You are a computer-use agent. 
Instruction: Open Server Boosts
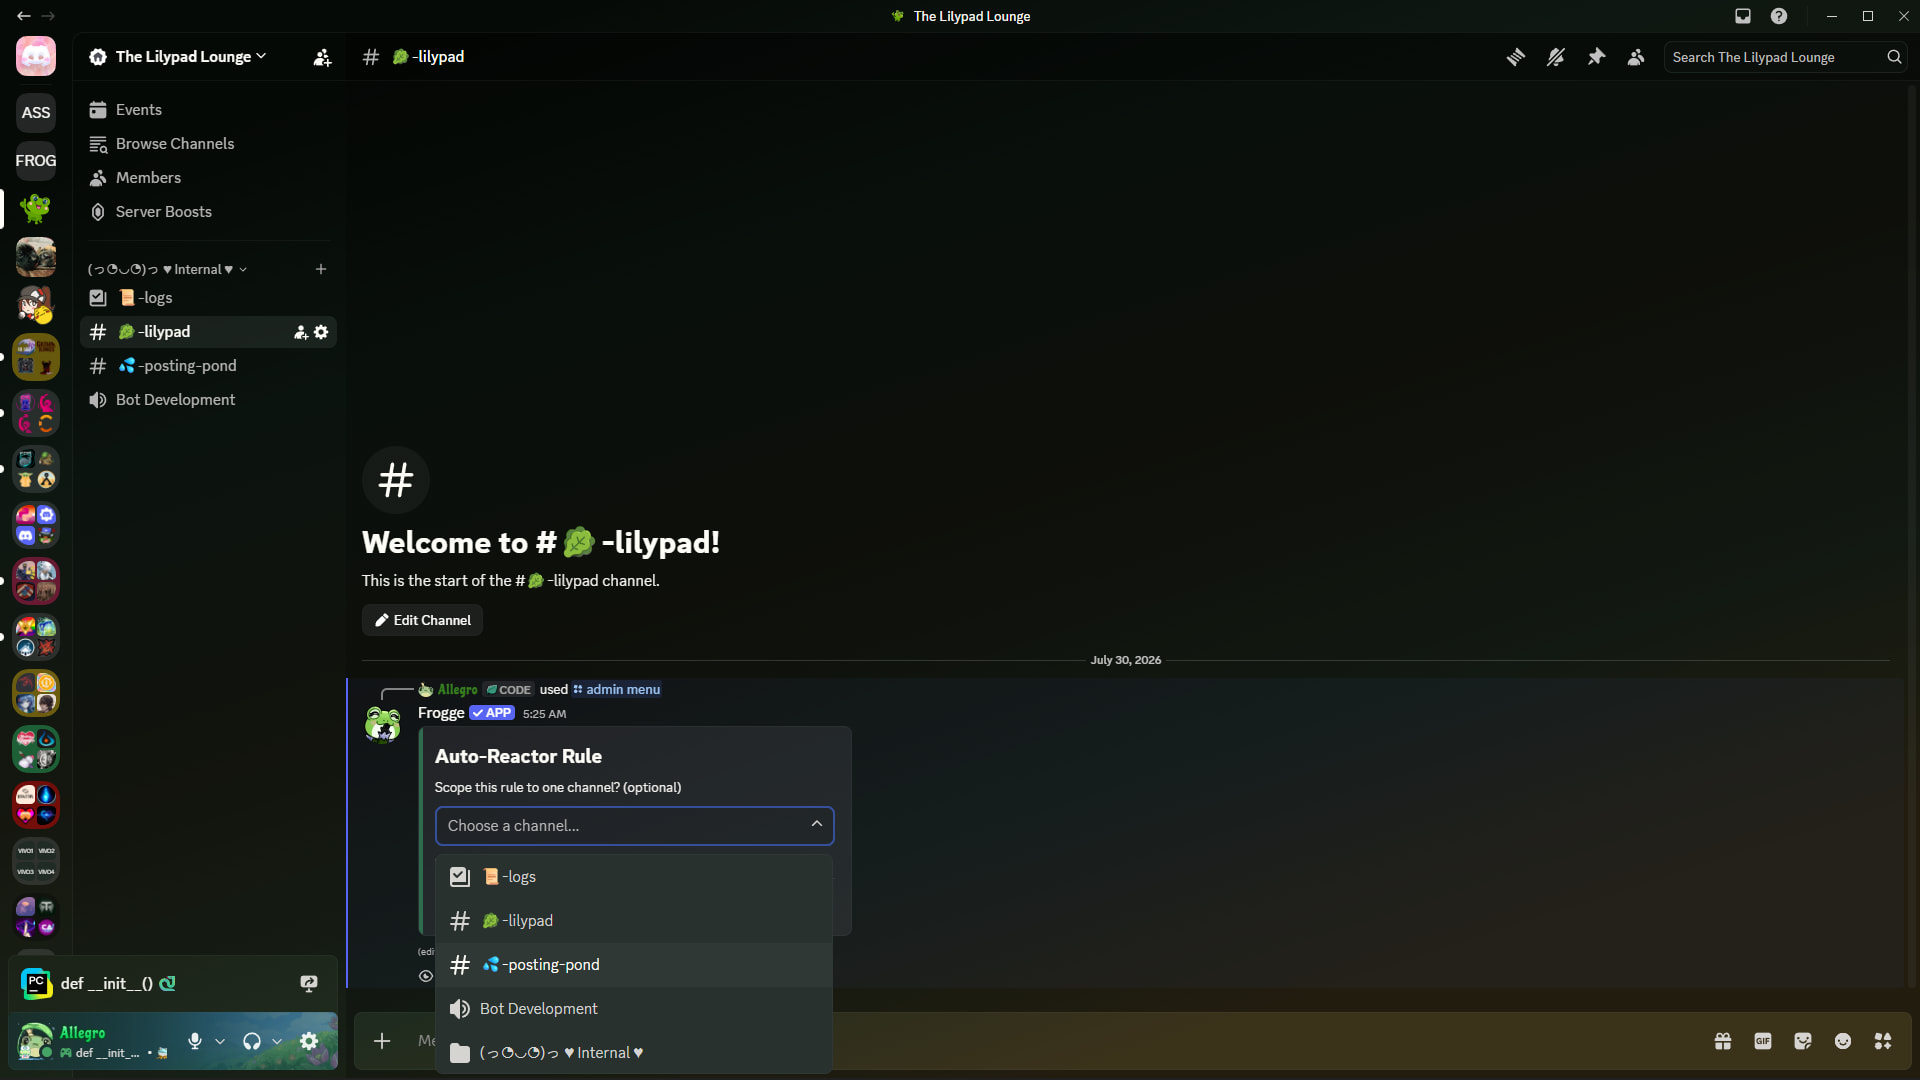pos(208,212)
